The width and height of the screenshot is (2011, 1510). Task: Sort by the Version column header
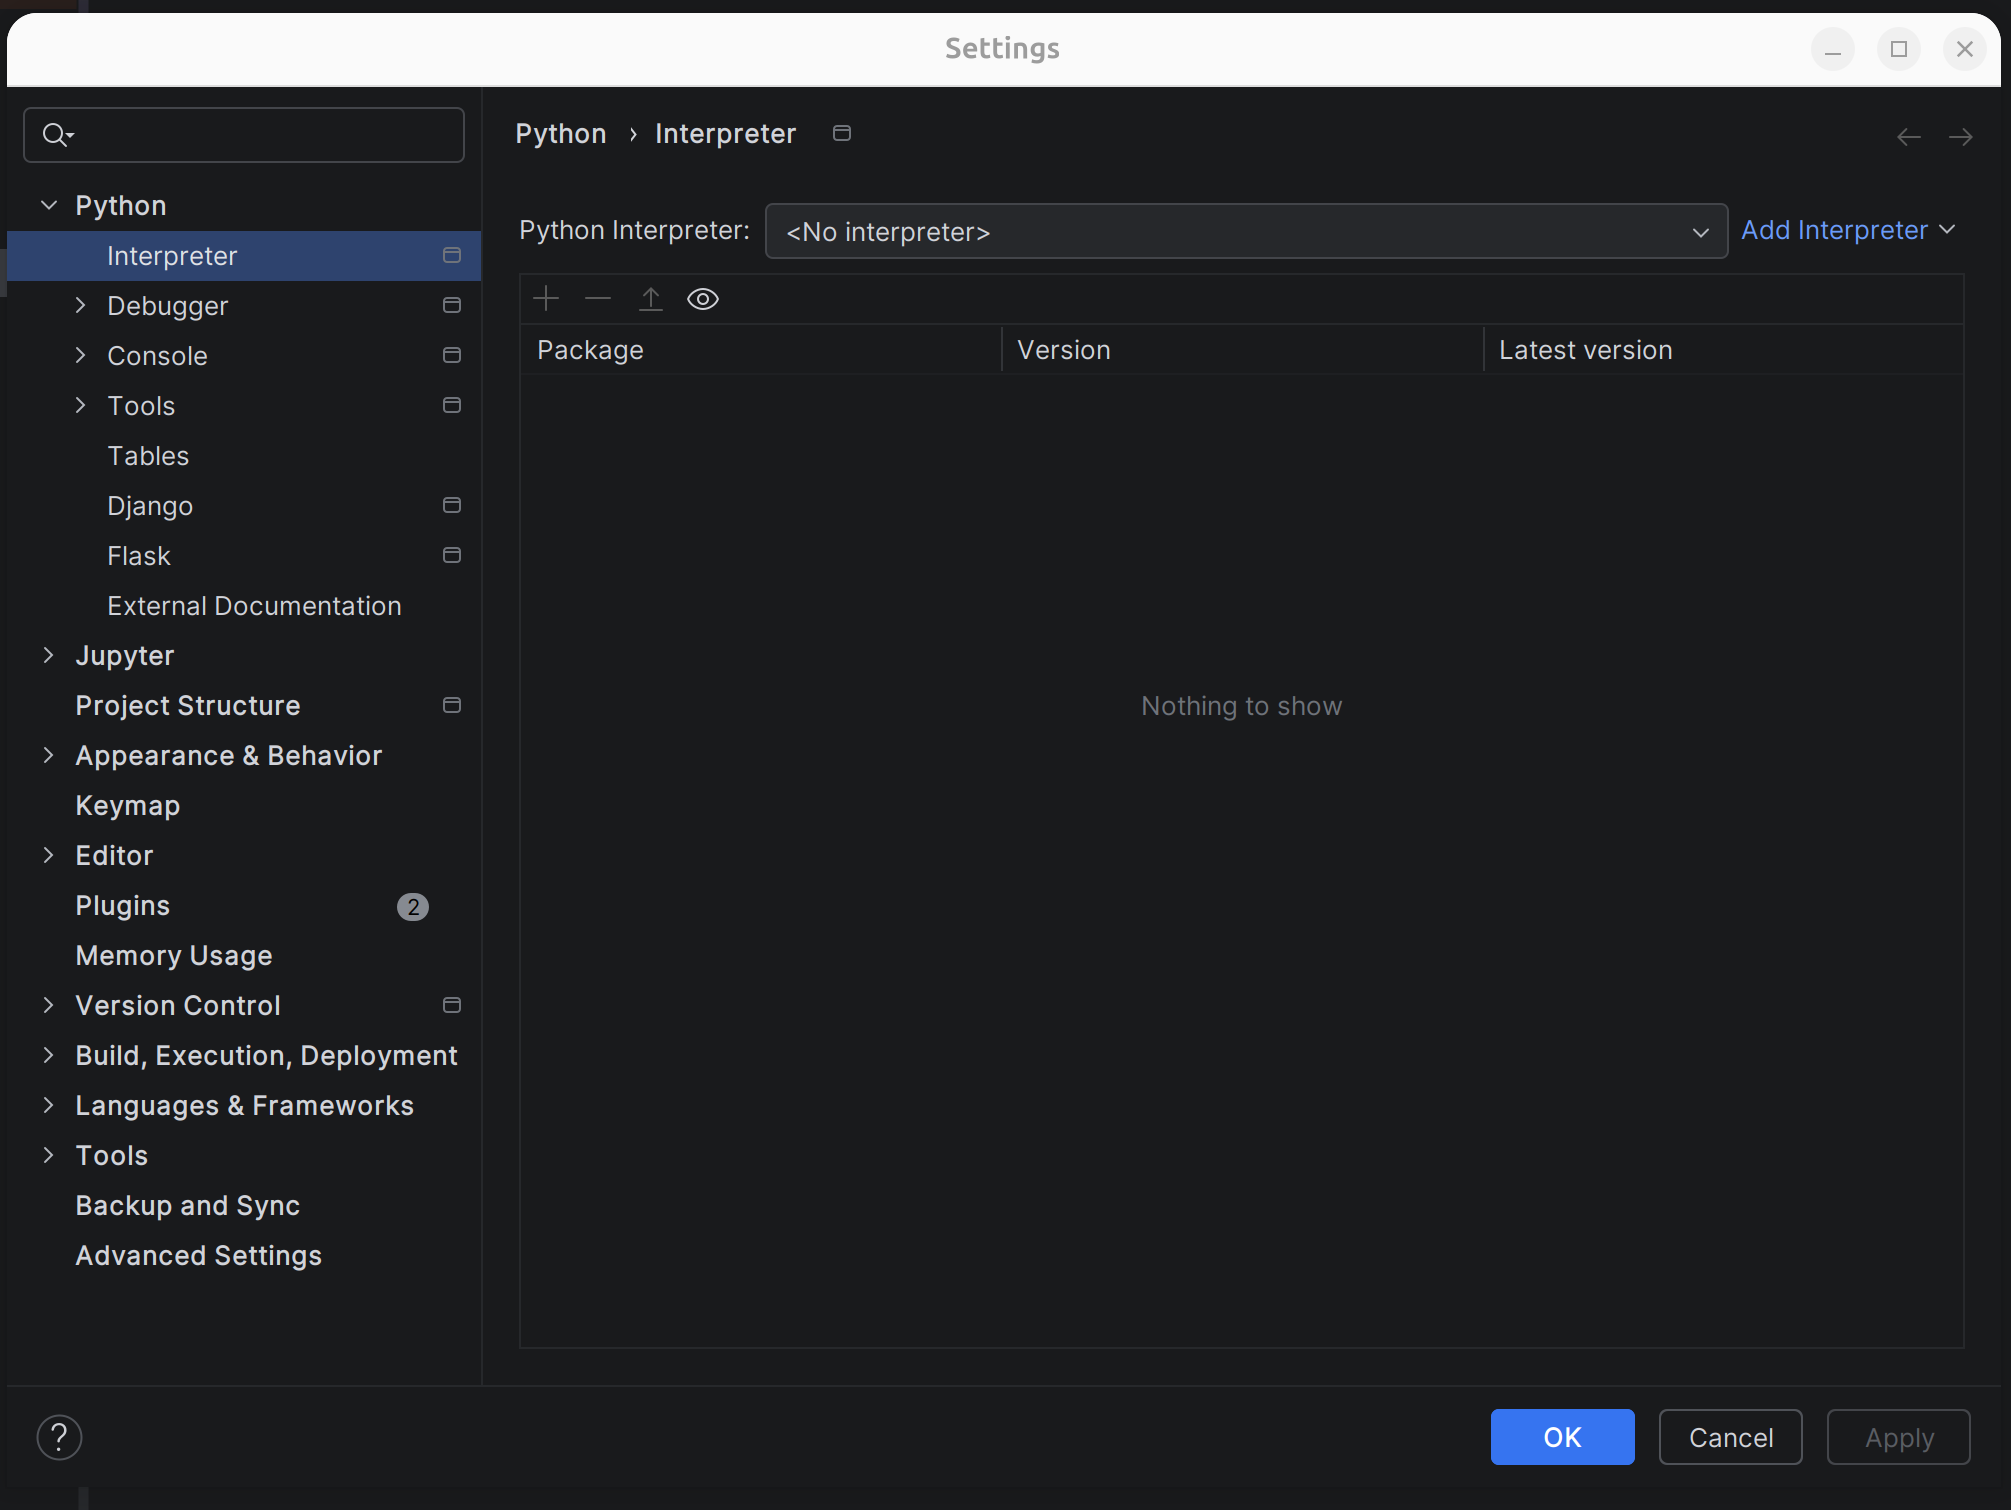1243,350
